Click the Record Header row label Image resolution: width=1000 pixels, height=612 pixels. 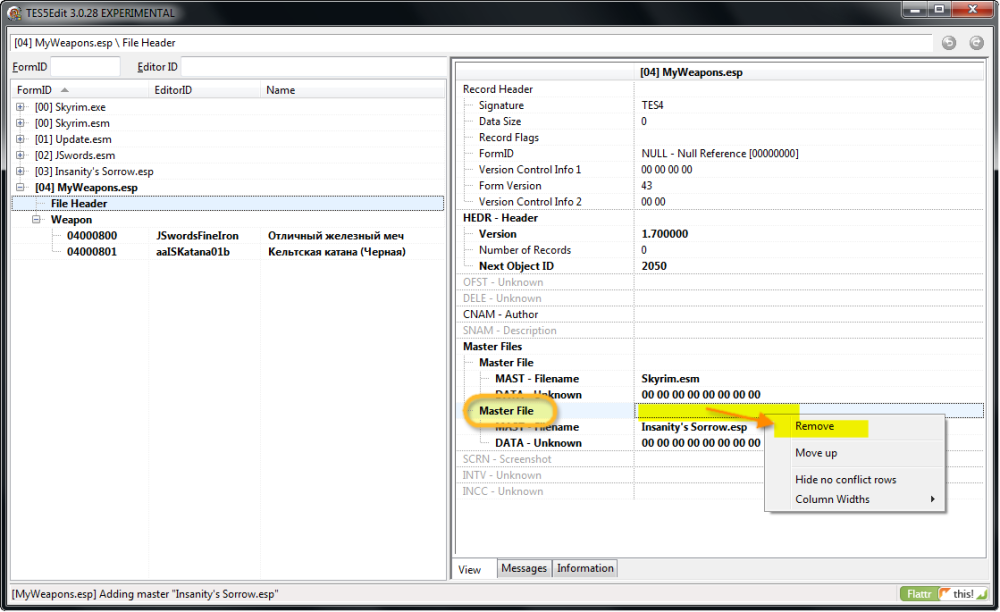497,89
